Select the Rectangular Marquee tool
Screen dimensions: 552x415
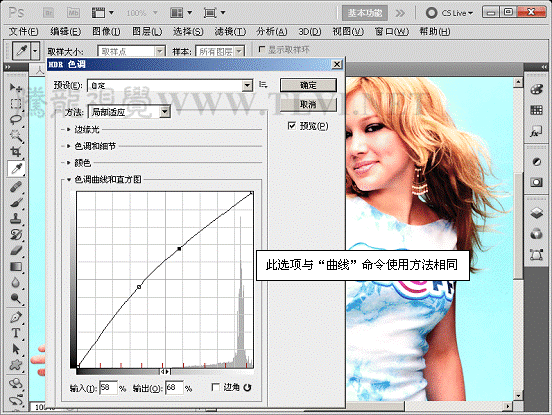[x=15, y=103]
